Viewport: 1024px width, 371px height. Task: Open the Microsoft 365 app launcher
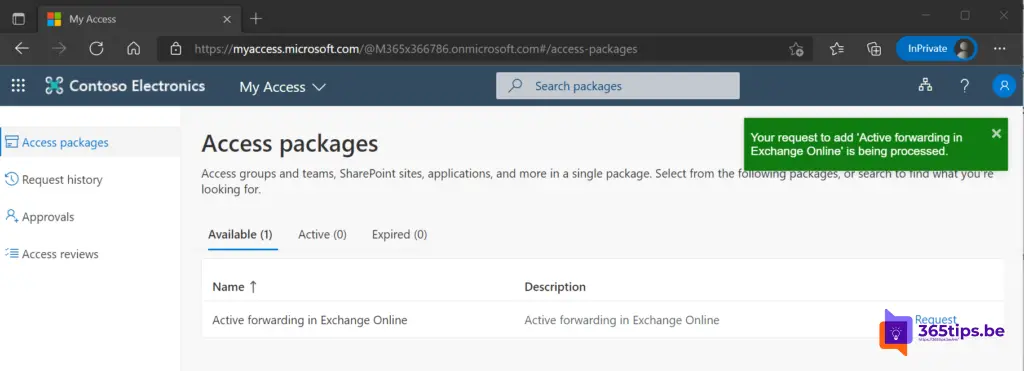coord(18,86)
